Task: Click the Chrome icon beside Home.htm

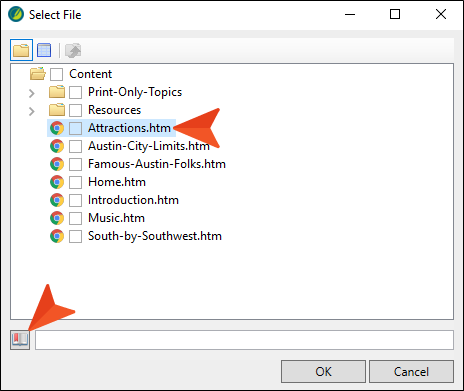Action: click(57, 182)
